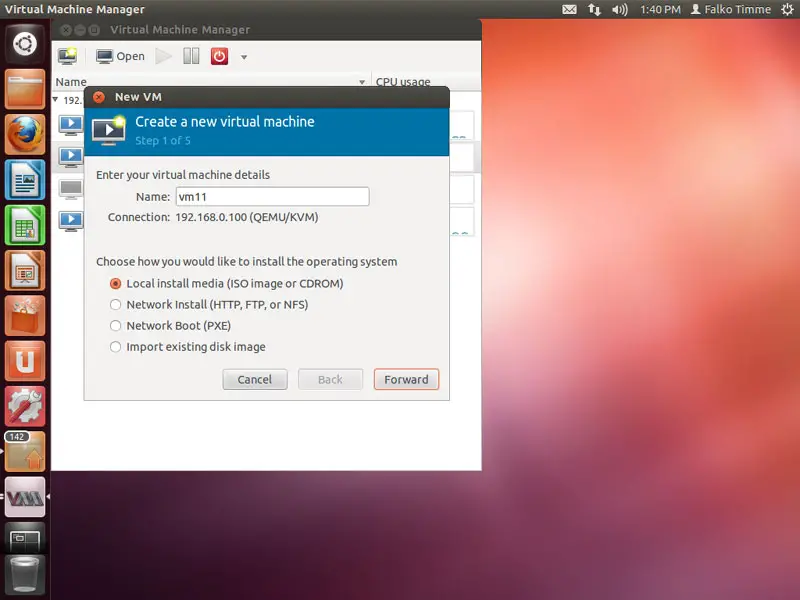Click the red Shut Down power icon
The width and height of the screenshot is (800, 600).
pyautogui.click(x=219, y=56)
